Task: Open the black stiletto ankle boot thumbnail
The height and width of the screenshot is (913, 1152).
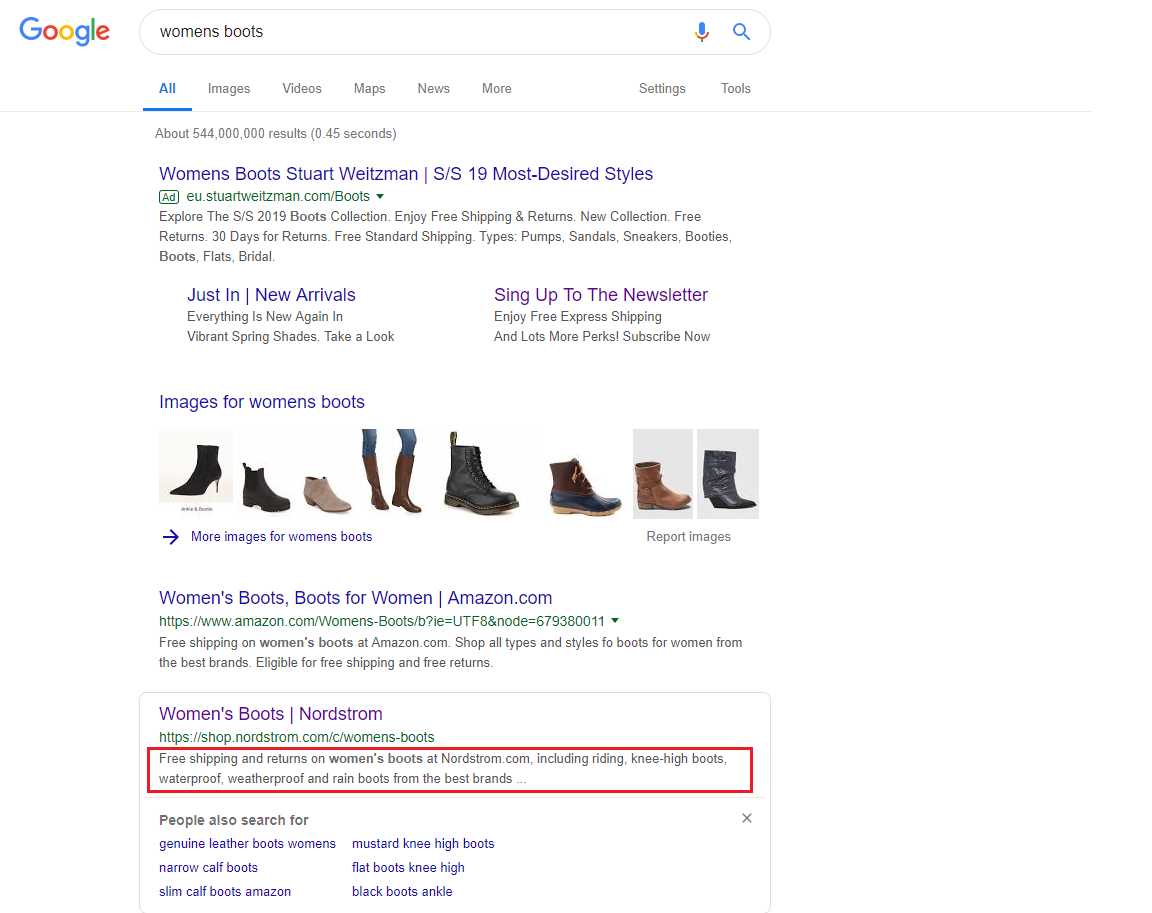Action: (x=196, y=472)
